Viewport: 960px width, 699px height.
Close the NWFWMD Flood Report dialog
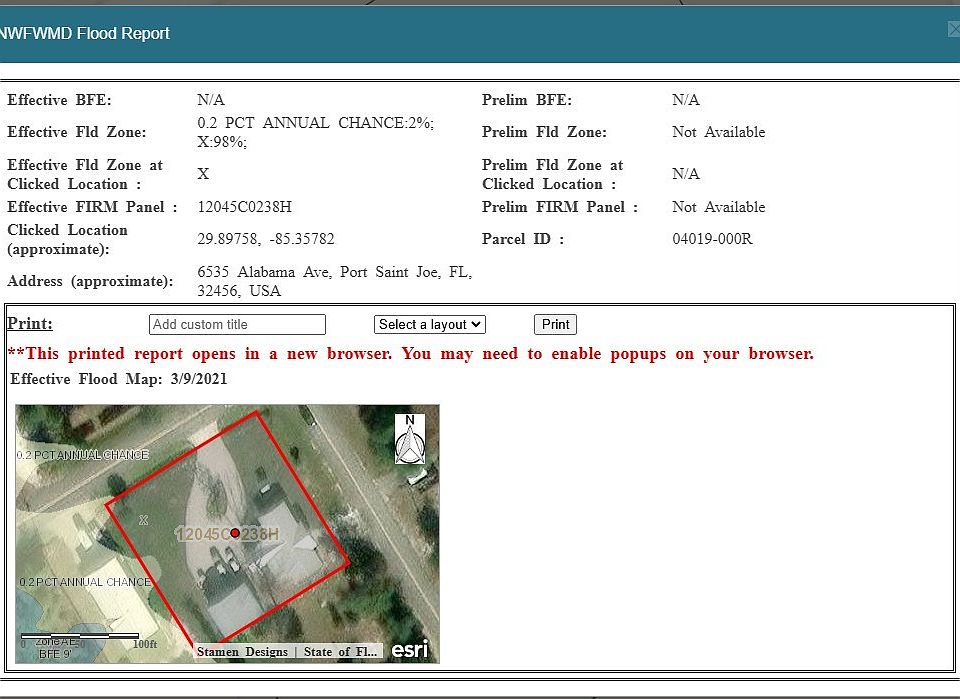click(954, 30)
